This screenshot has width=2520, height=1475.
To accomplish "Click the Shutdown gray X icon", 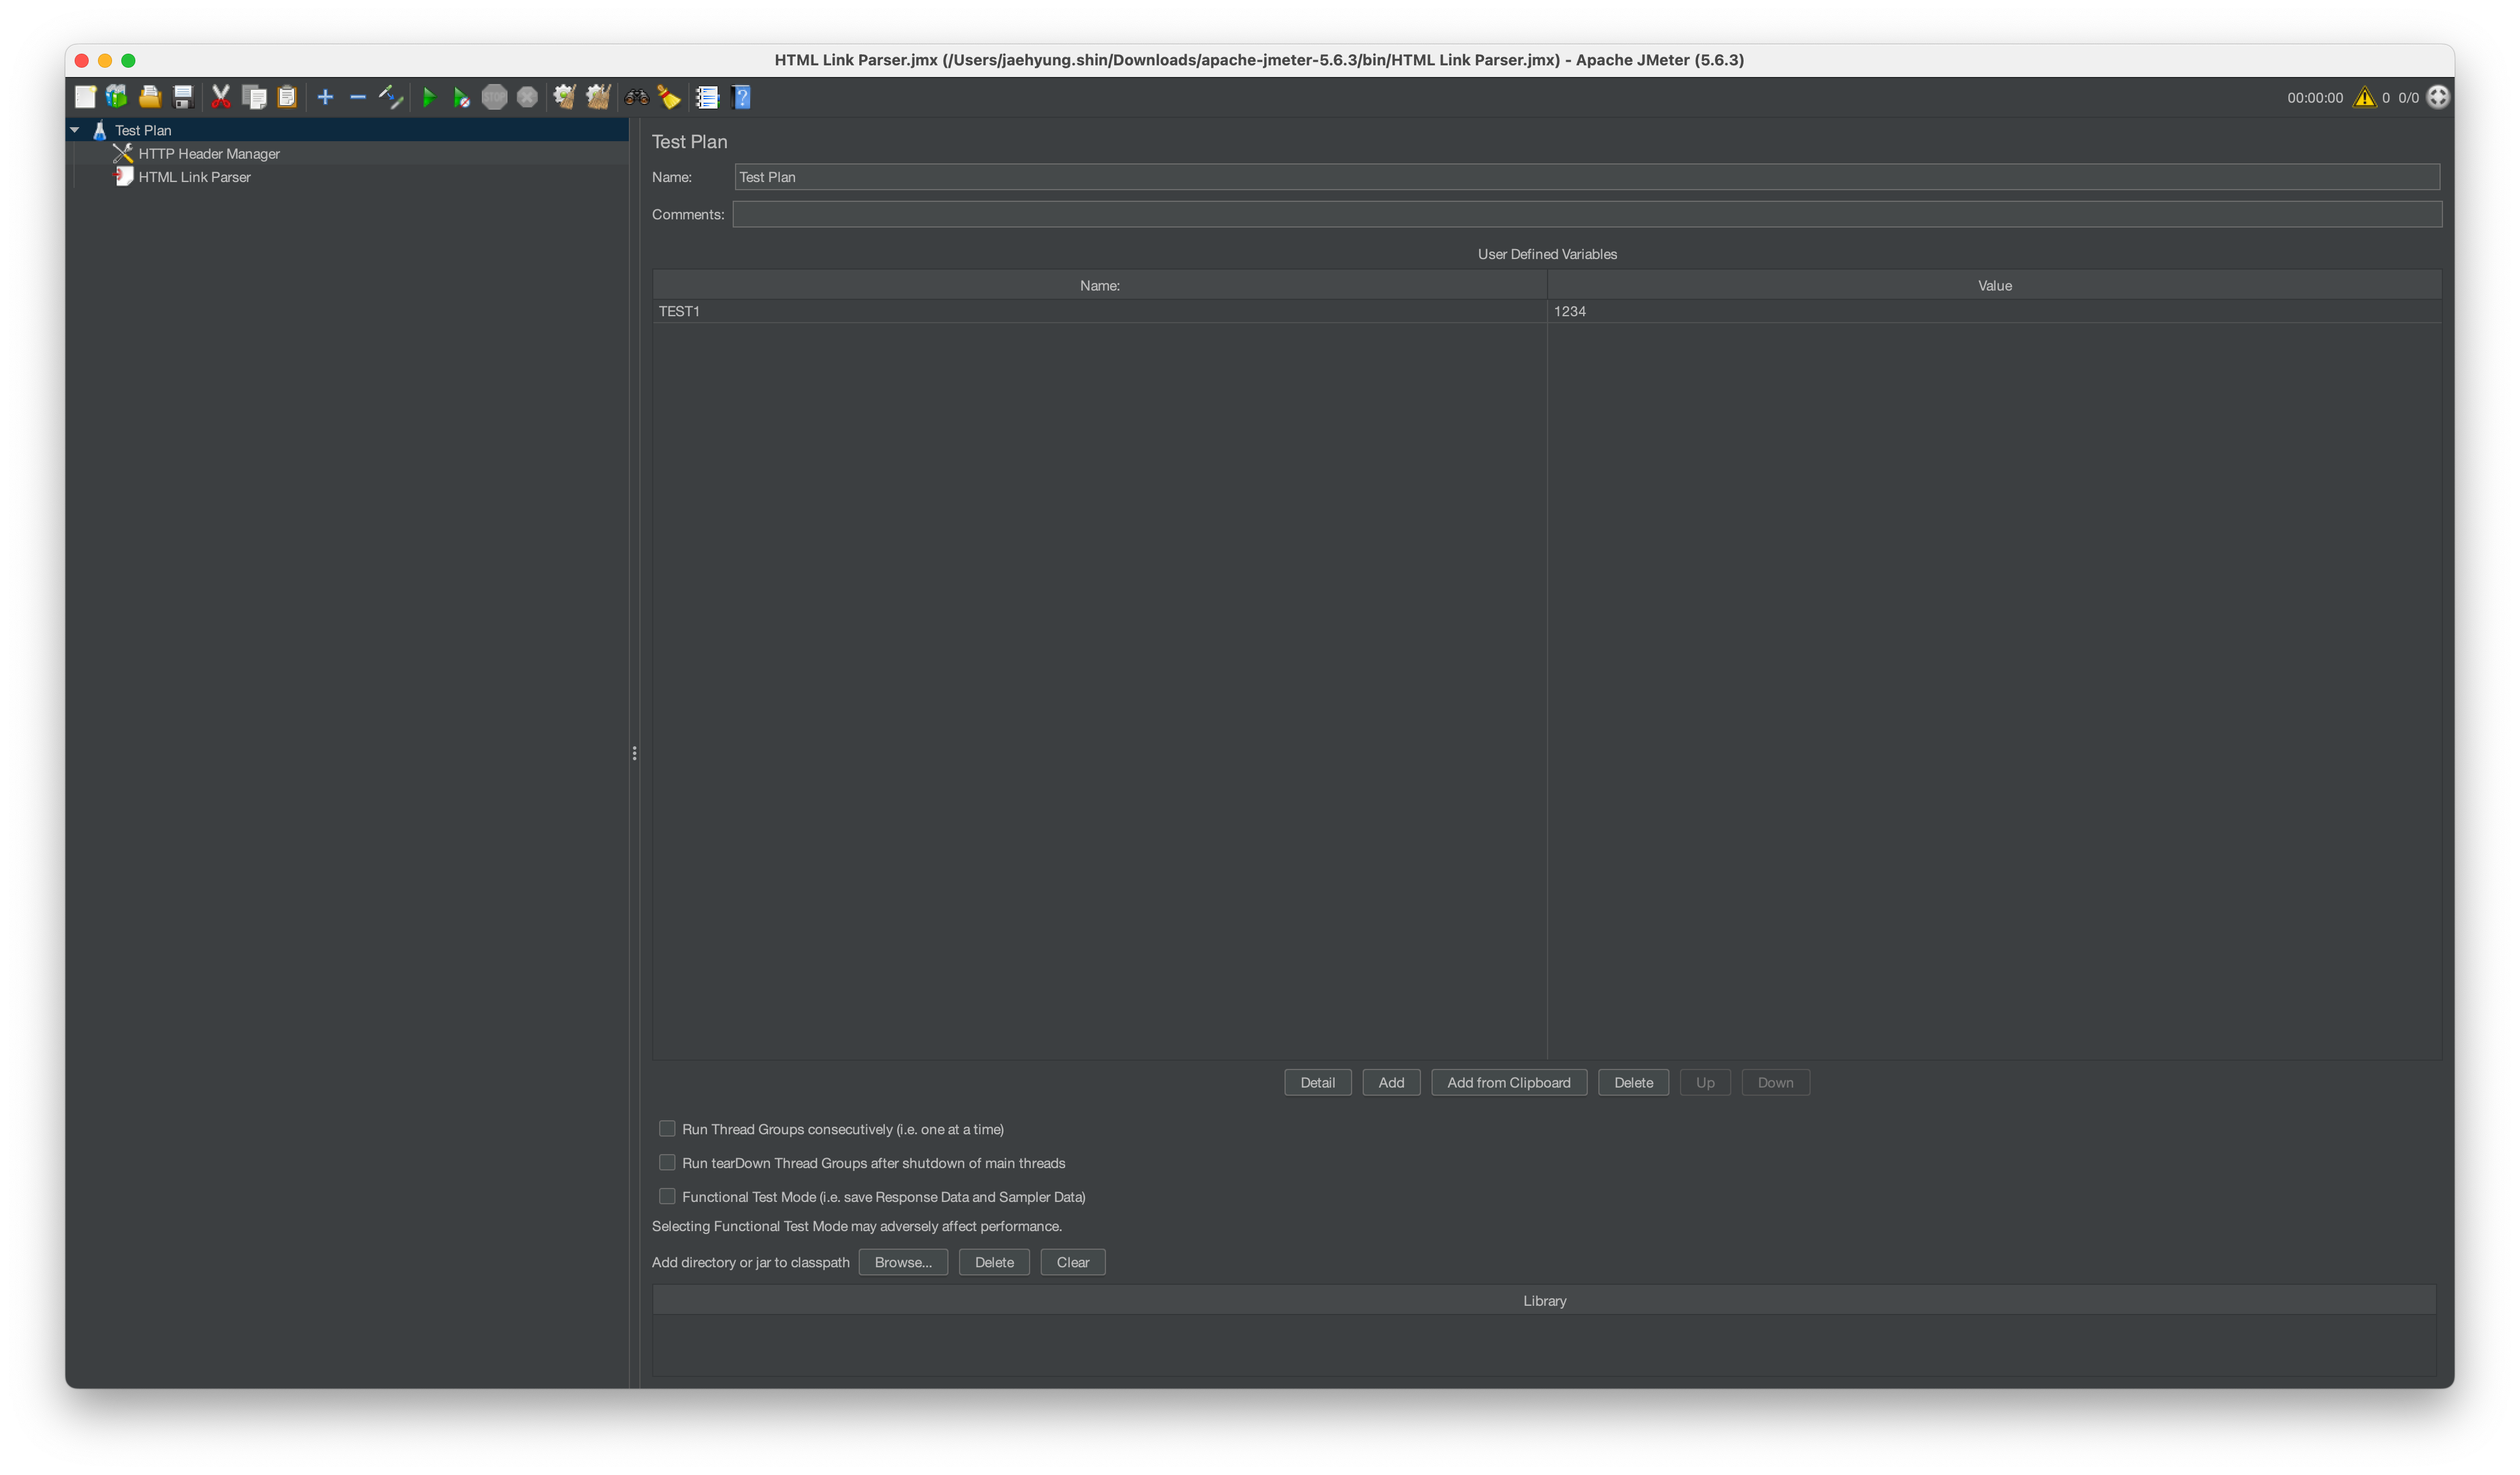I will [527, 97].
